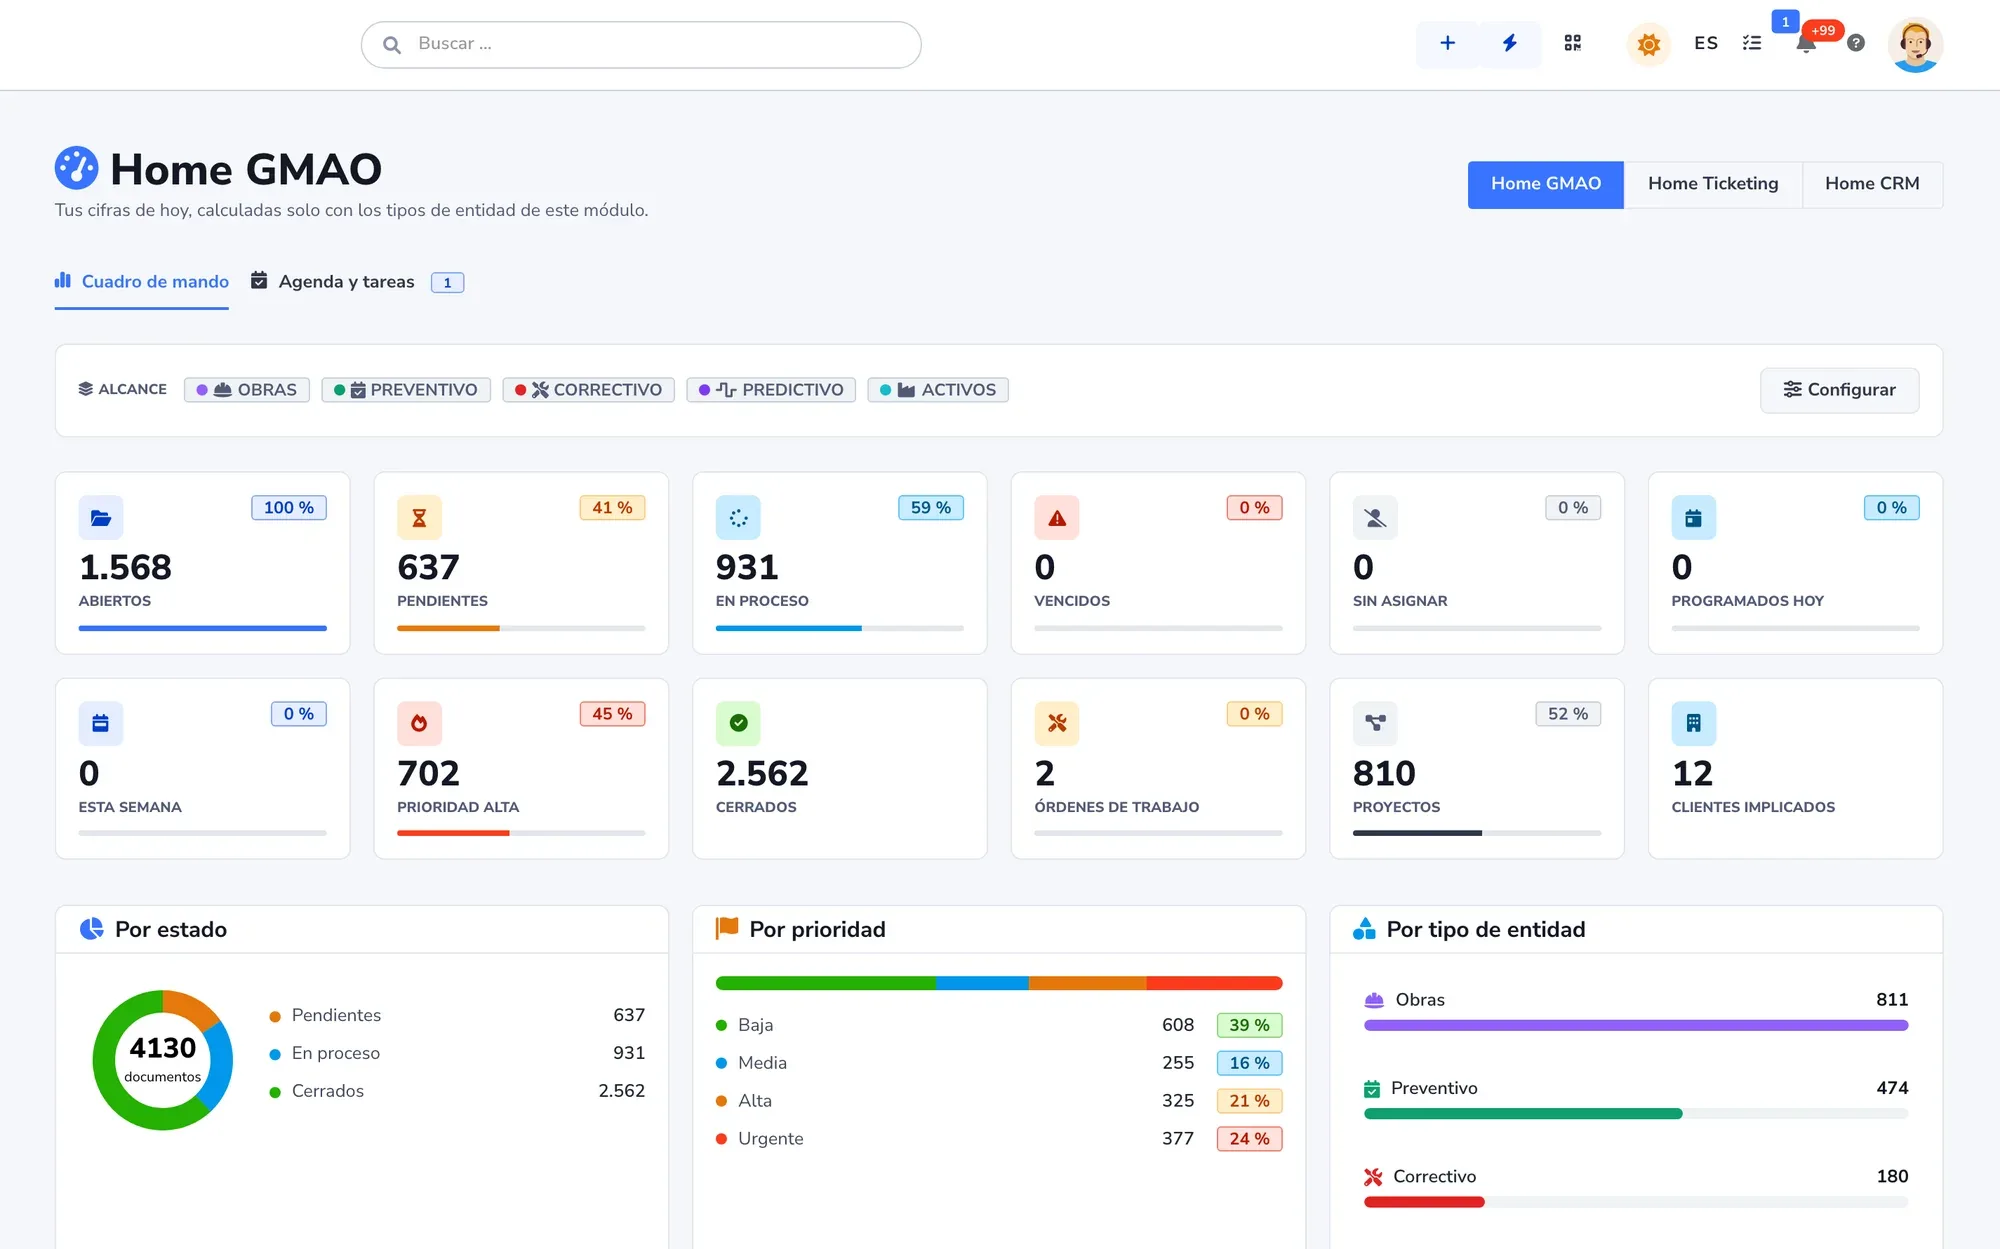Click the Prioridad alta flame icon
Image resolution: width=2000 pixels, height=1249 pixels.
[419, 724]
